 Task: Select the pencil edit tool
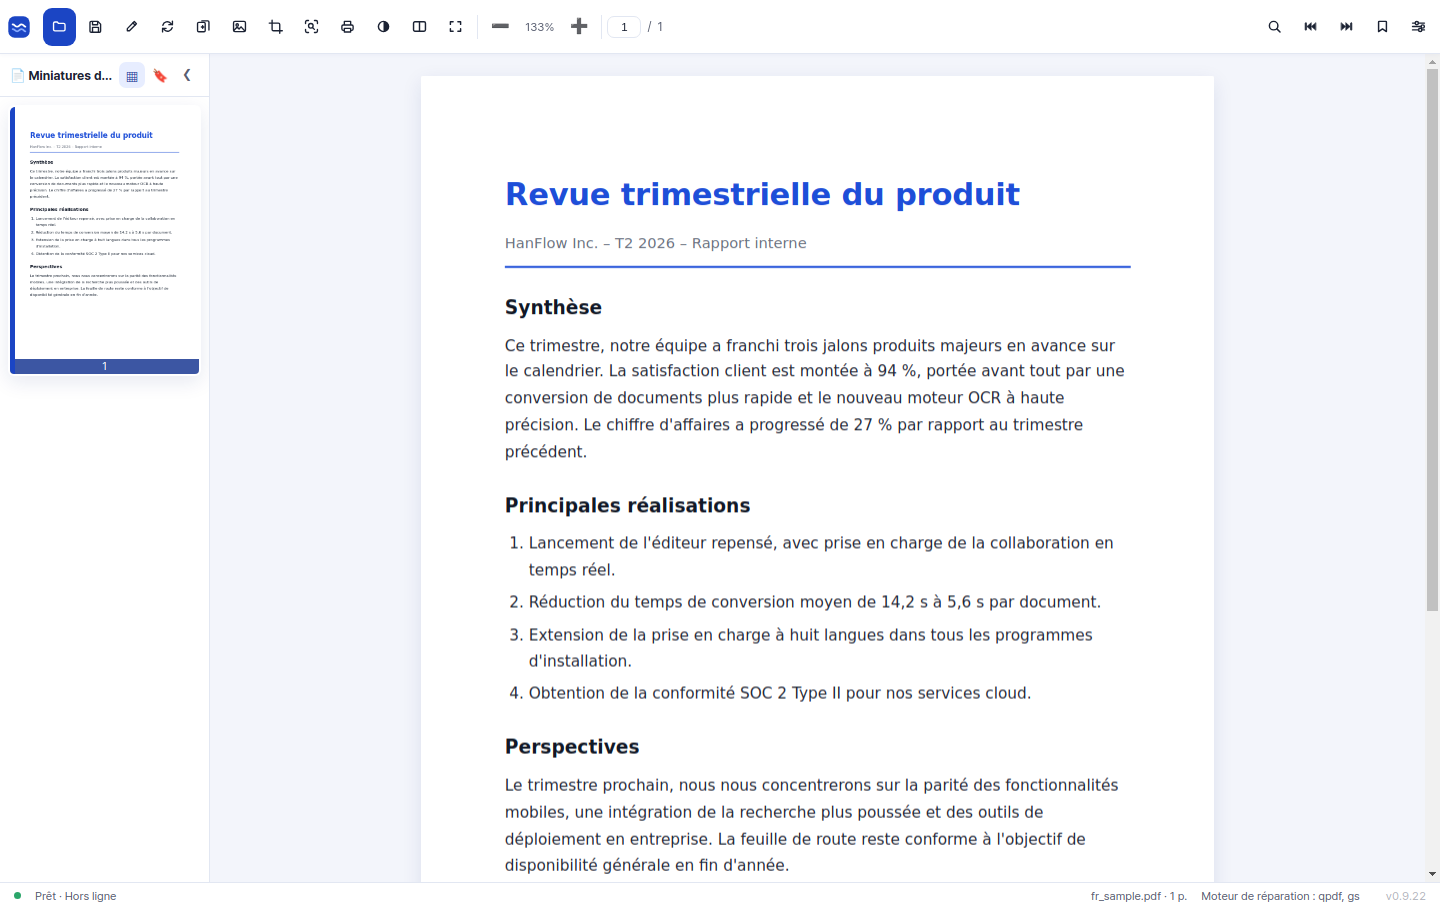(131, 27)
